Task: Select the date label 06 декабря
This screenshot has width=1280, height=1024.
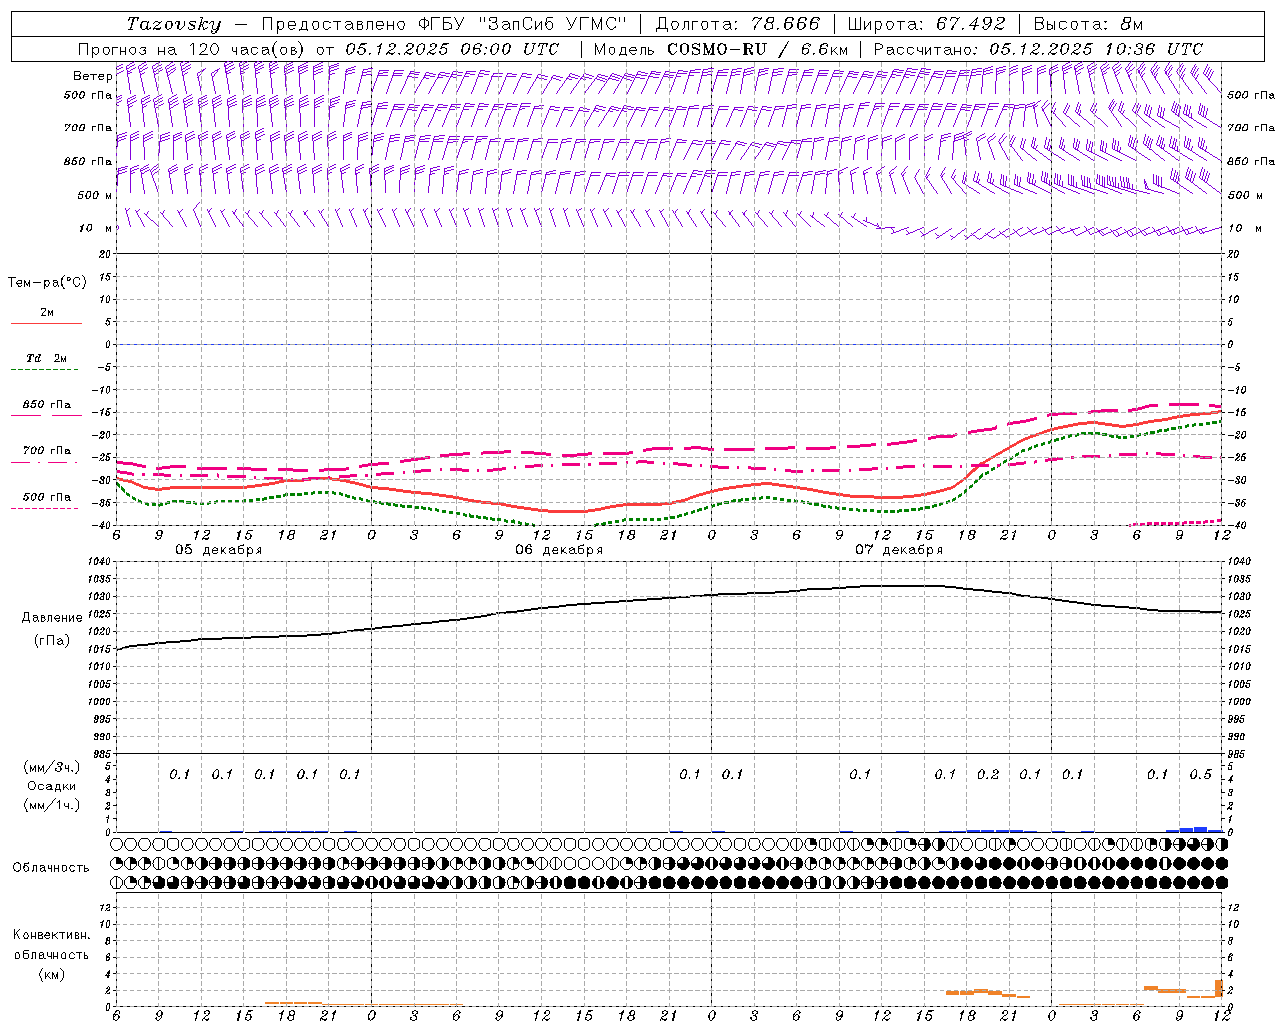Action: click(559, 550)
